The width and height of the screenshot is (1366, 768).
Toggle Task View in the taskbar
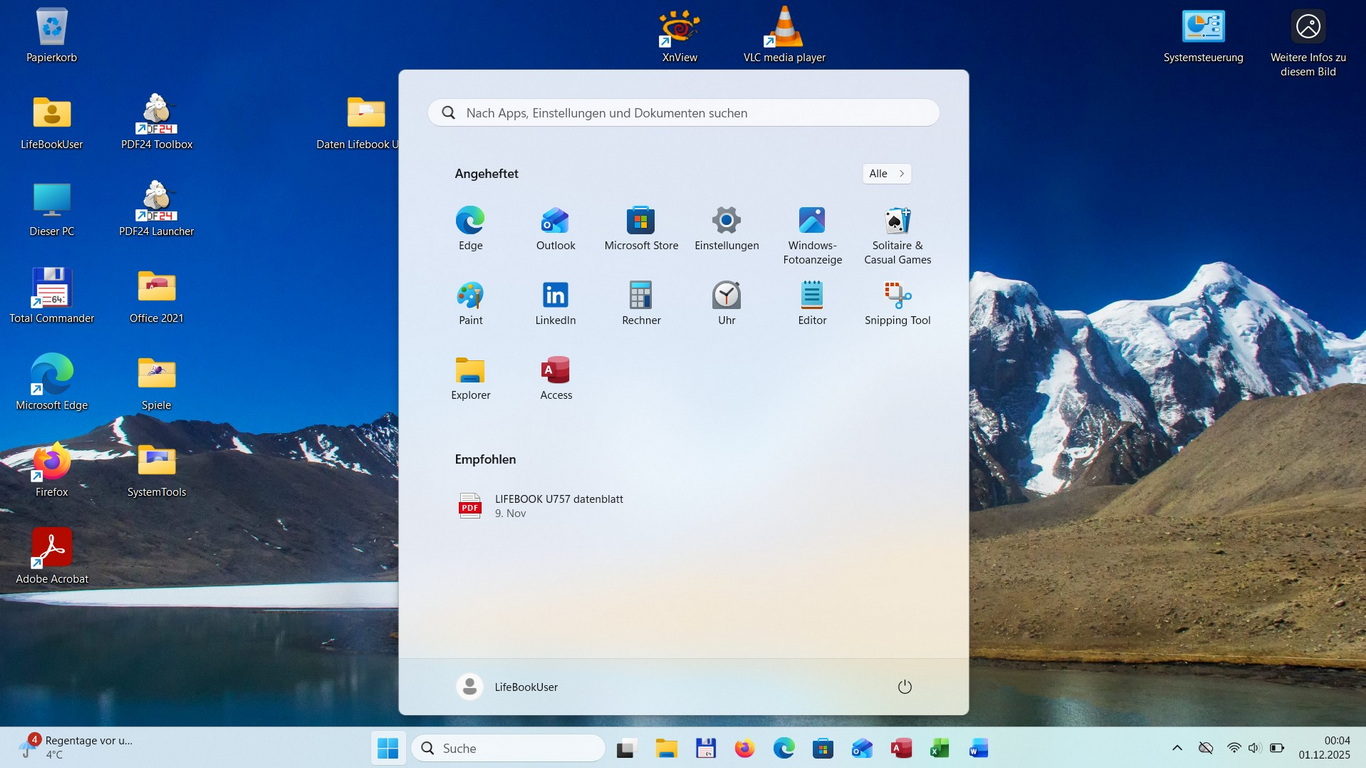coord(627,748)
